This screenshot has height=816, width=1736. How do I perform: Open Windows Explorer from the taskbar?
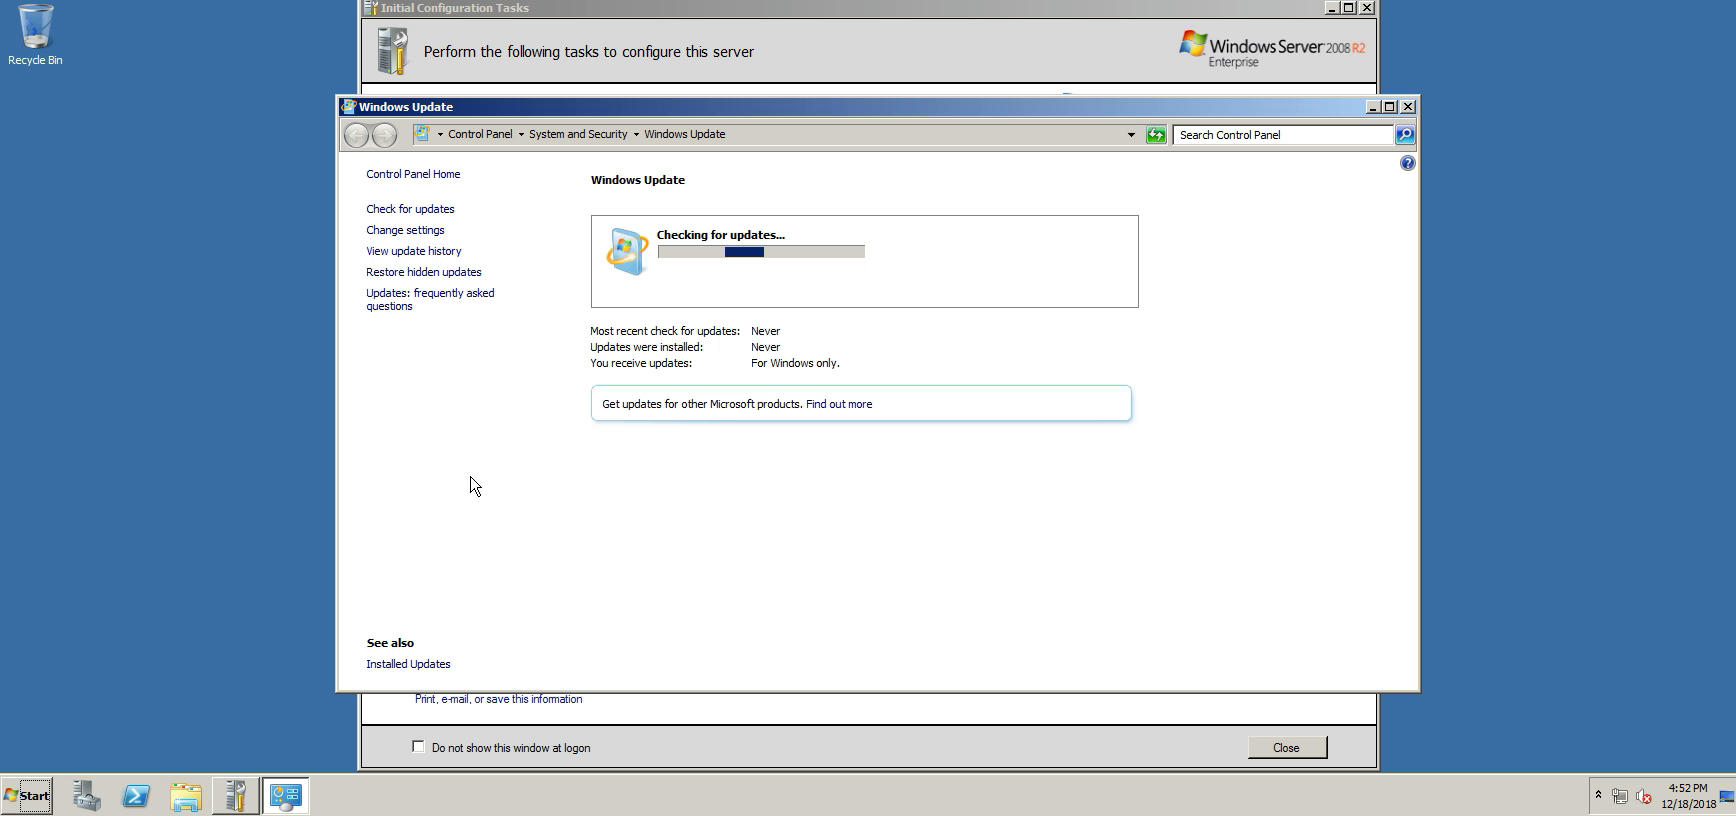coord(186,796)
